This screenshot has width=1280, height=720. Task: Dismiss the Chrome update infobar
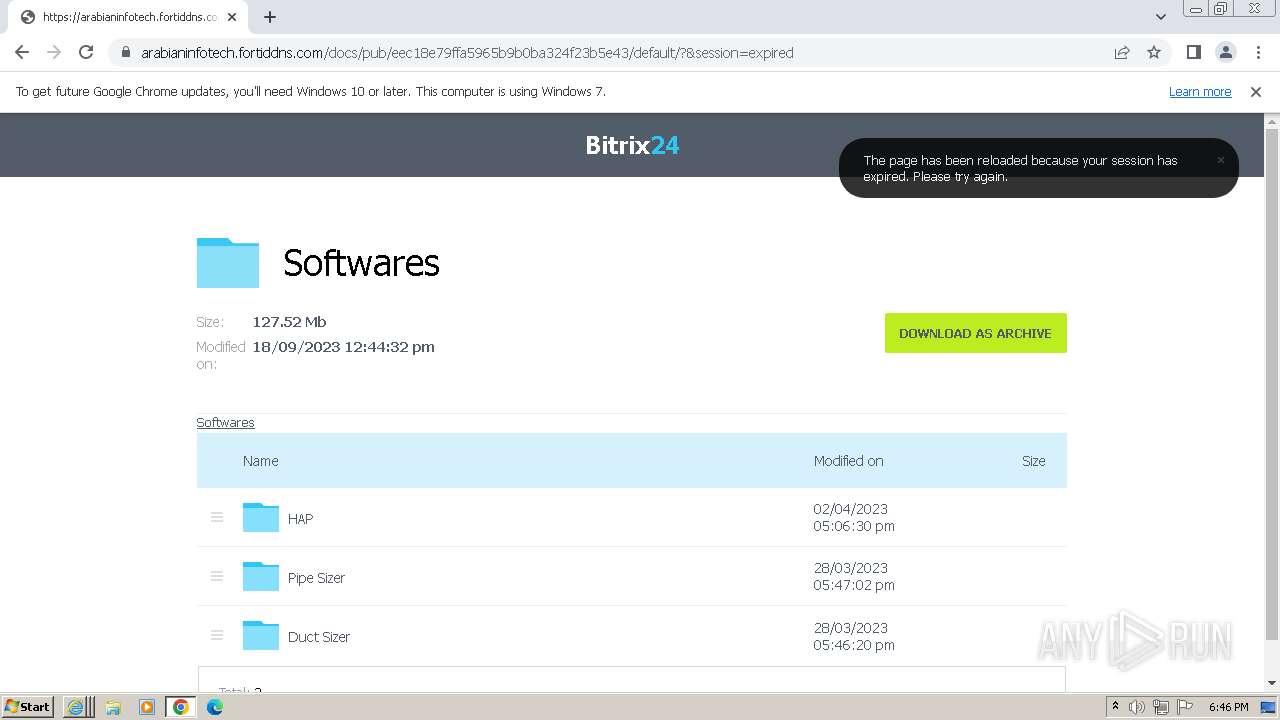point(1256,91)
